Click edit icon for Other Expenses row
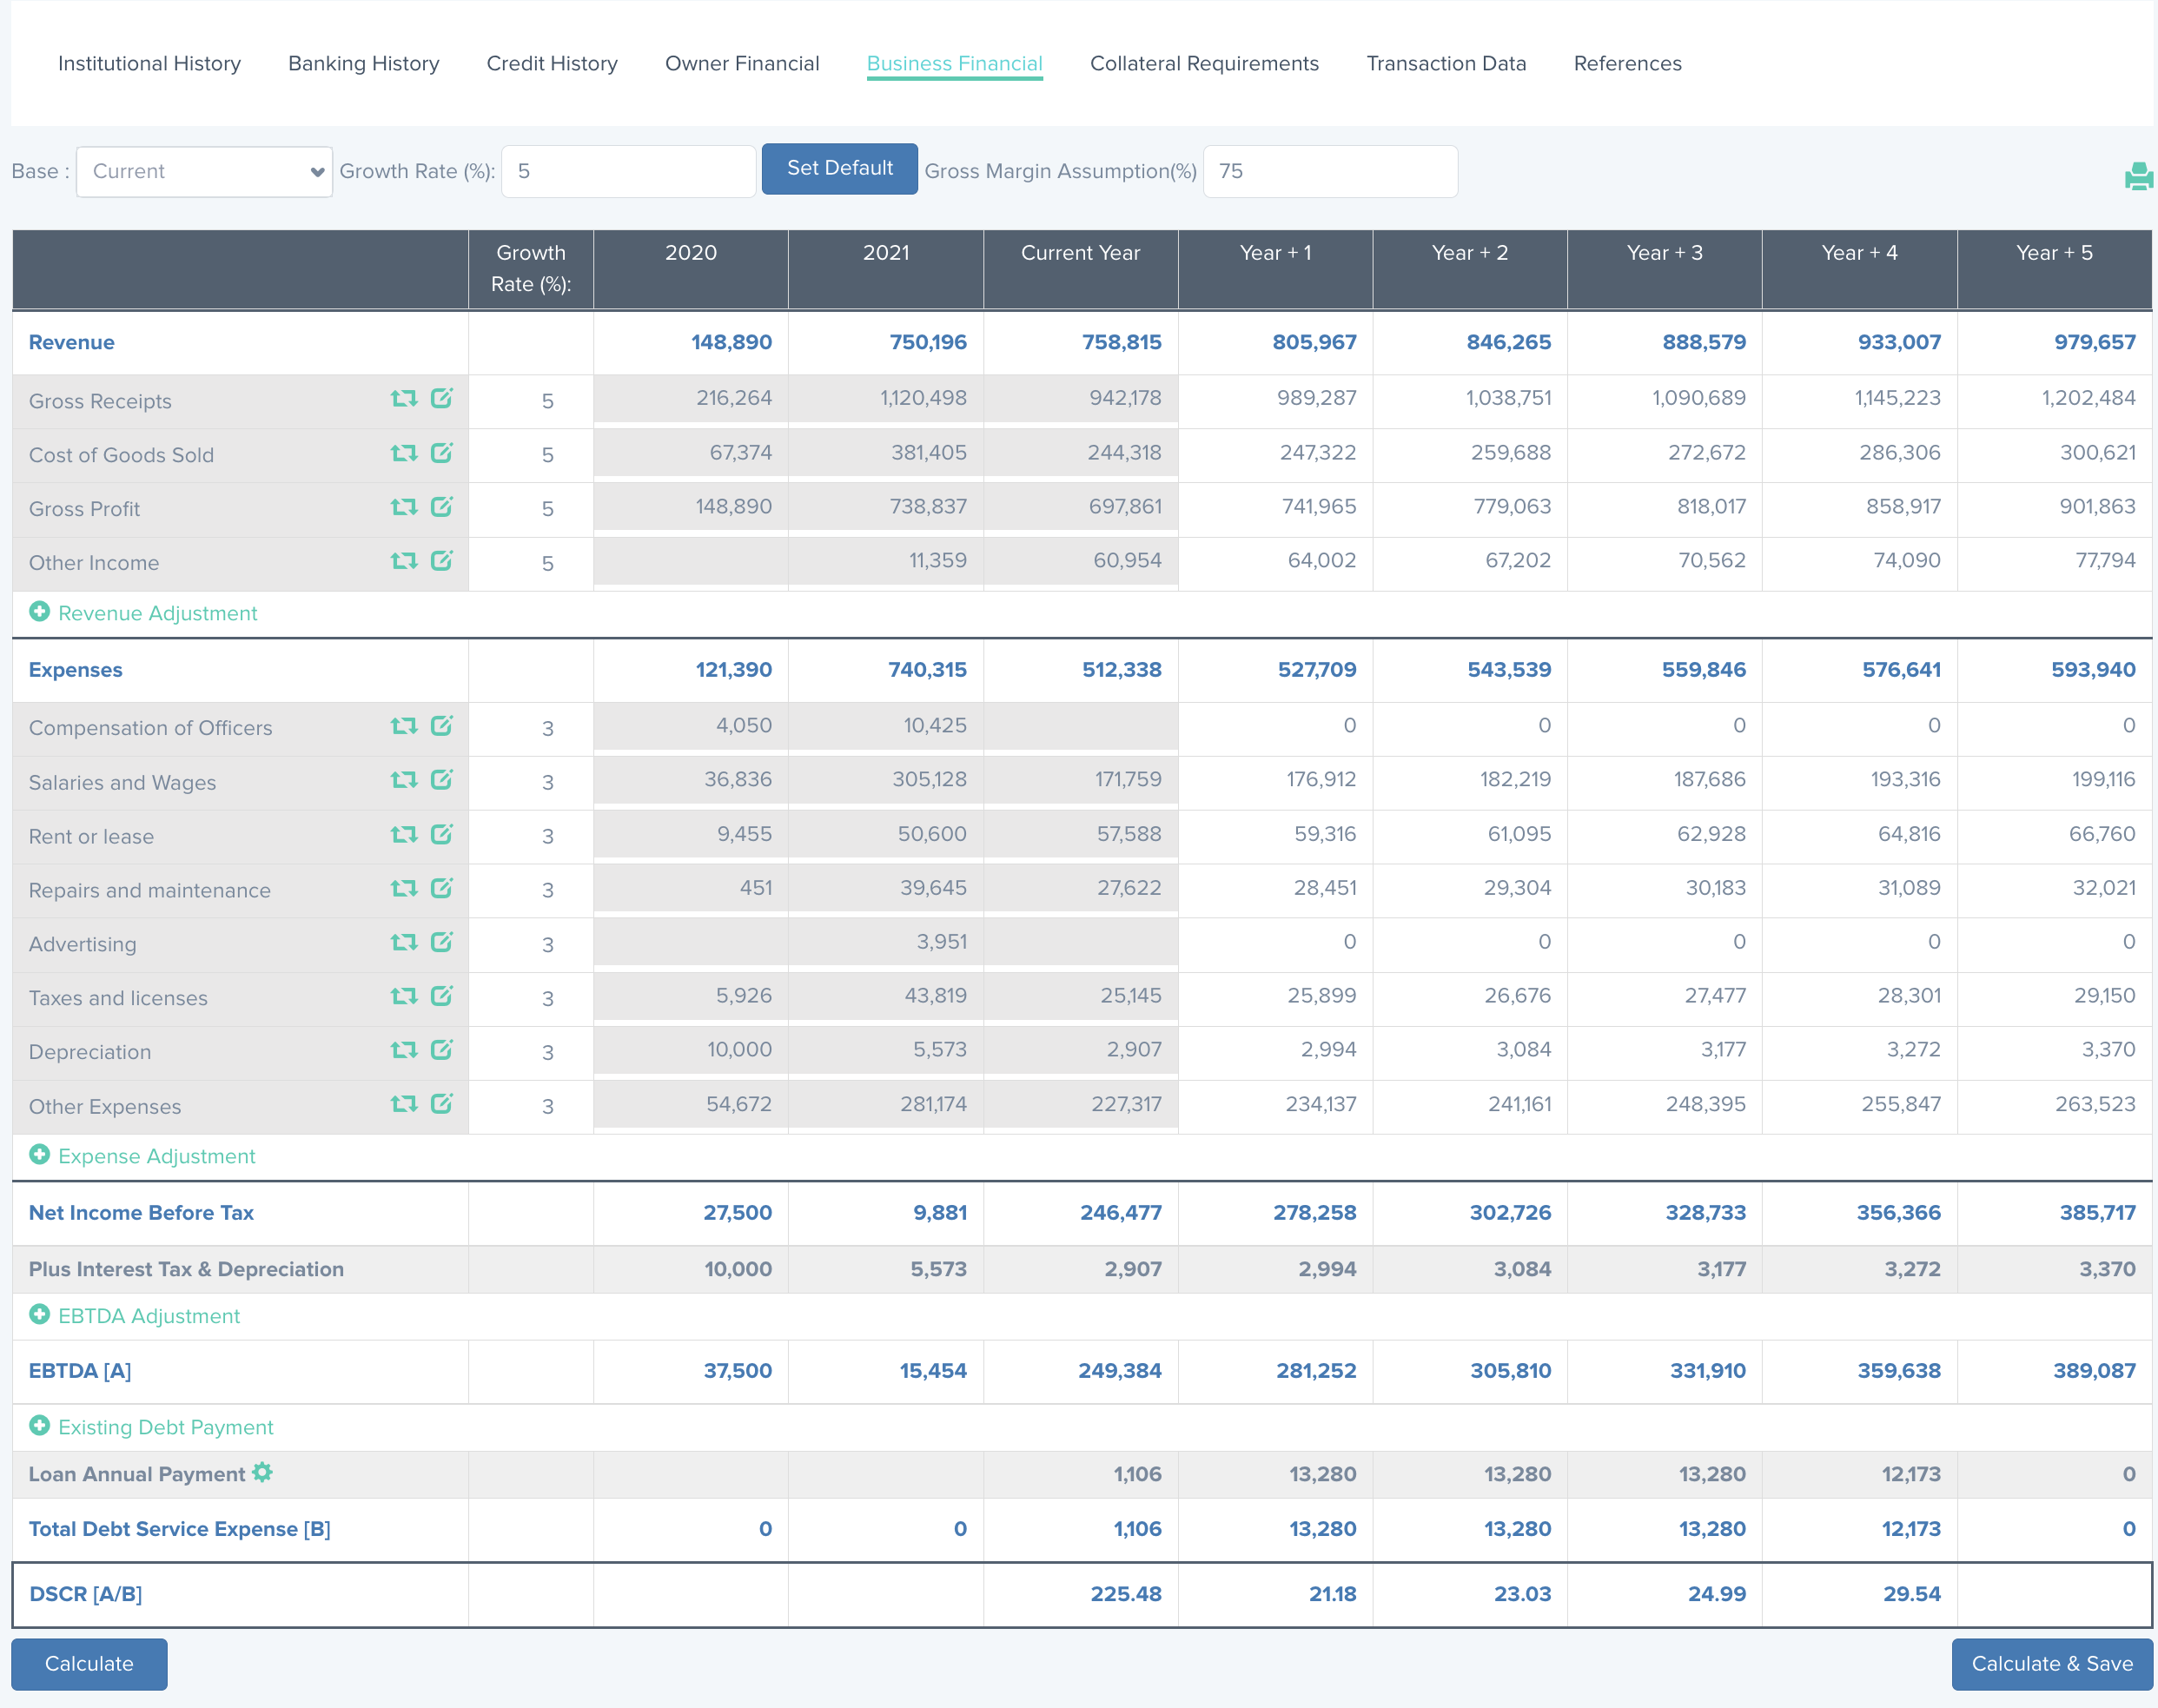This screenshot has height=1708, width=2158. pyautogui.click(x=441, y=1104)
